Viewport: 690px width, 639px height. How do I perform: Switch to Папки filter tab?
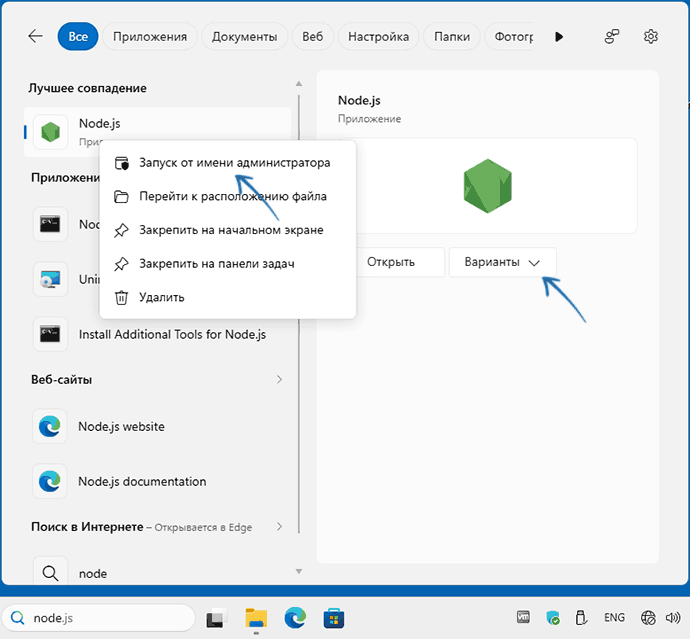(452, 37)
